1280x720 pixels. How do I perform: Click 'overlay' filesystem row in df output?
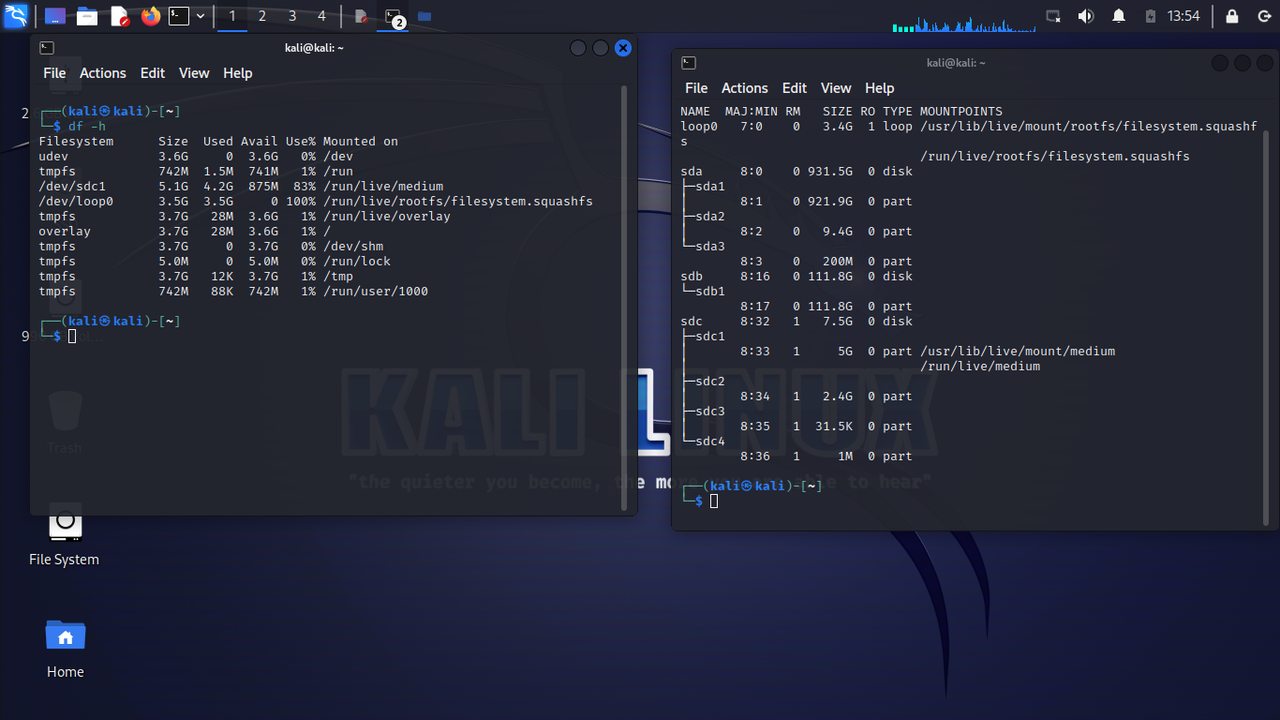[x=185, y=231]
